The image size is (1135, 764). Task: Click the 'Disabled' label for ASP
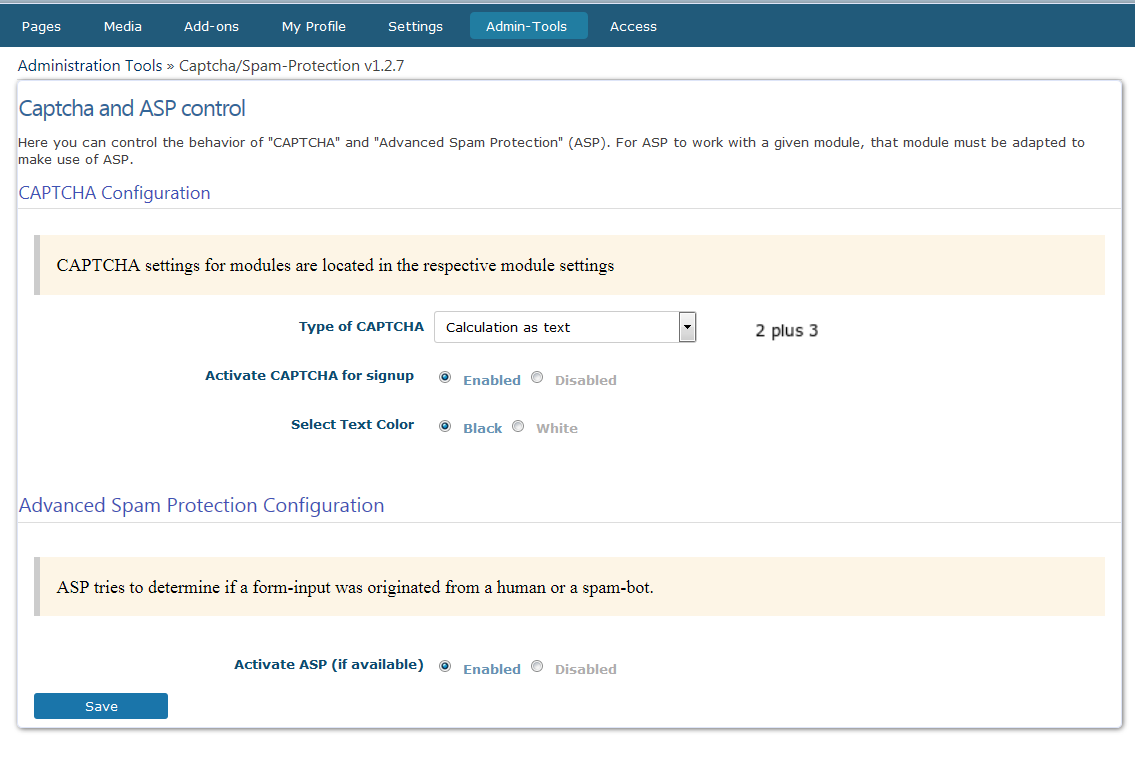586,669
